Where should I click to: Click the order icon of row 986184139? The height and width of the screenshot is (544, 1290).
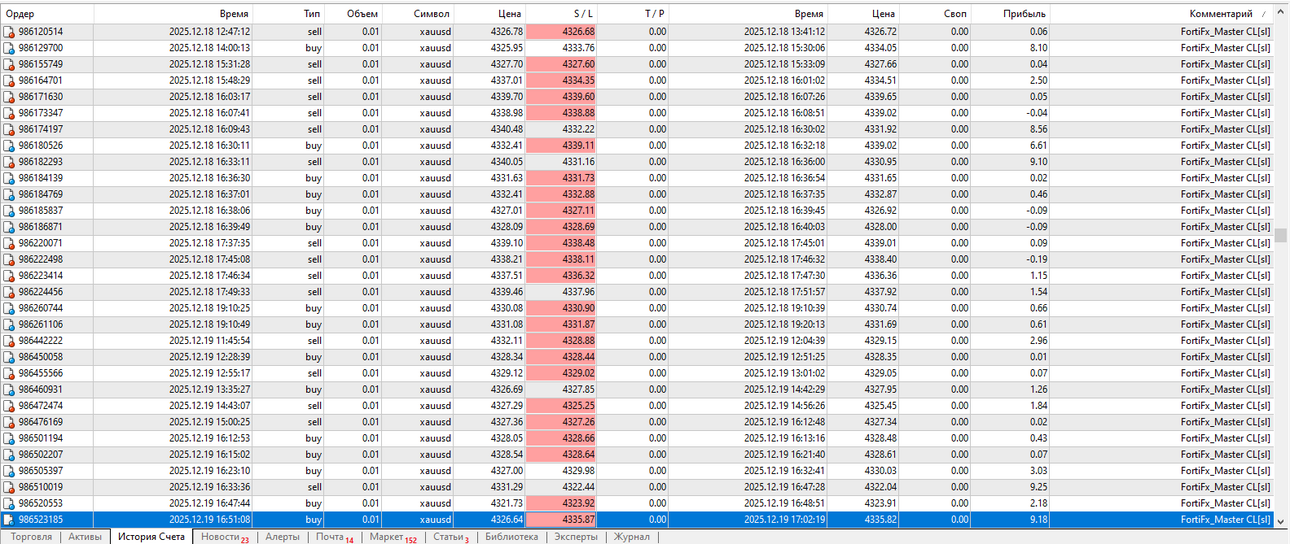(9, 178)
